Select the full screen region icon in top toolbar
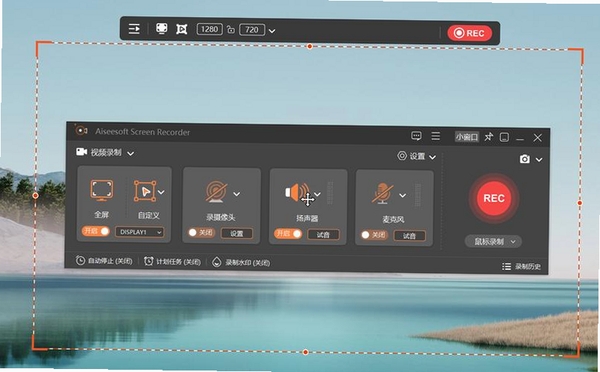Screen dimensions: 600x372 (x=161, y=29)
